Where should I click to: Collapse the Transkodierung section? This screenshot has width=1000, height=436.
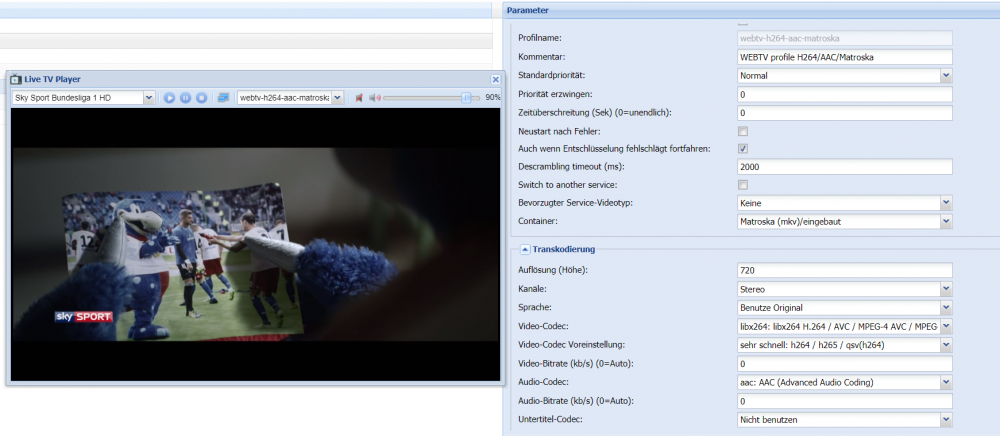pos(525,249)
